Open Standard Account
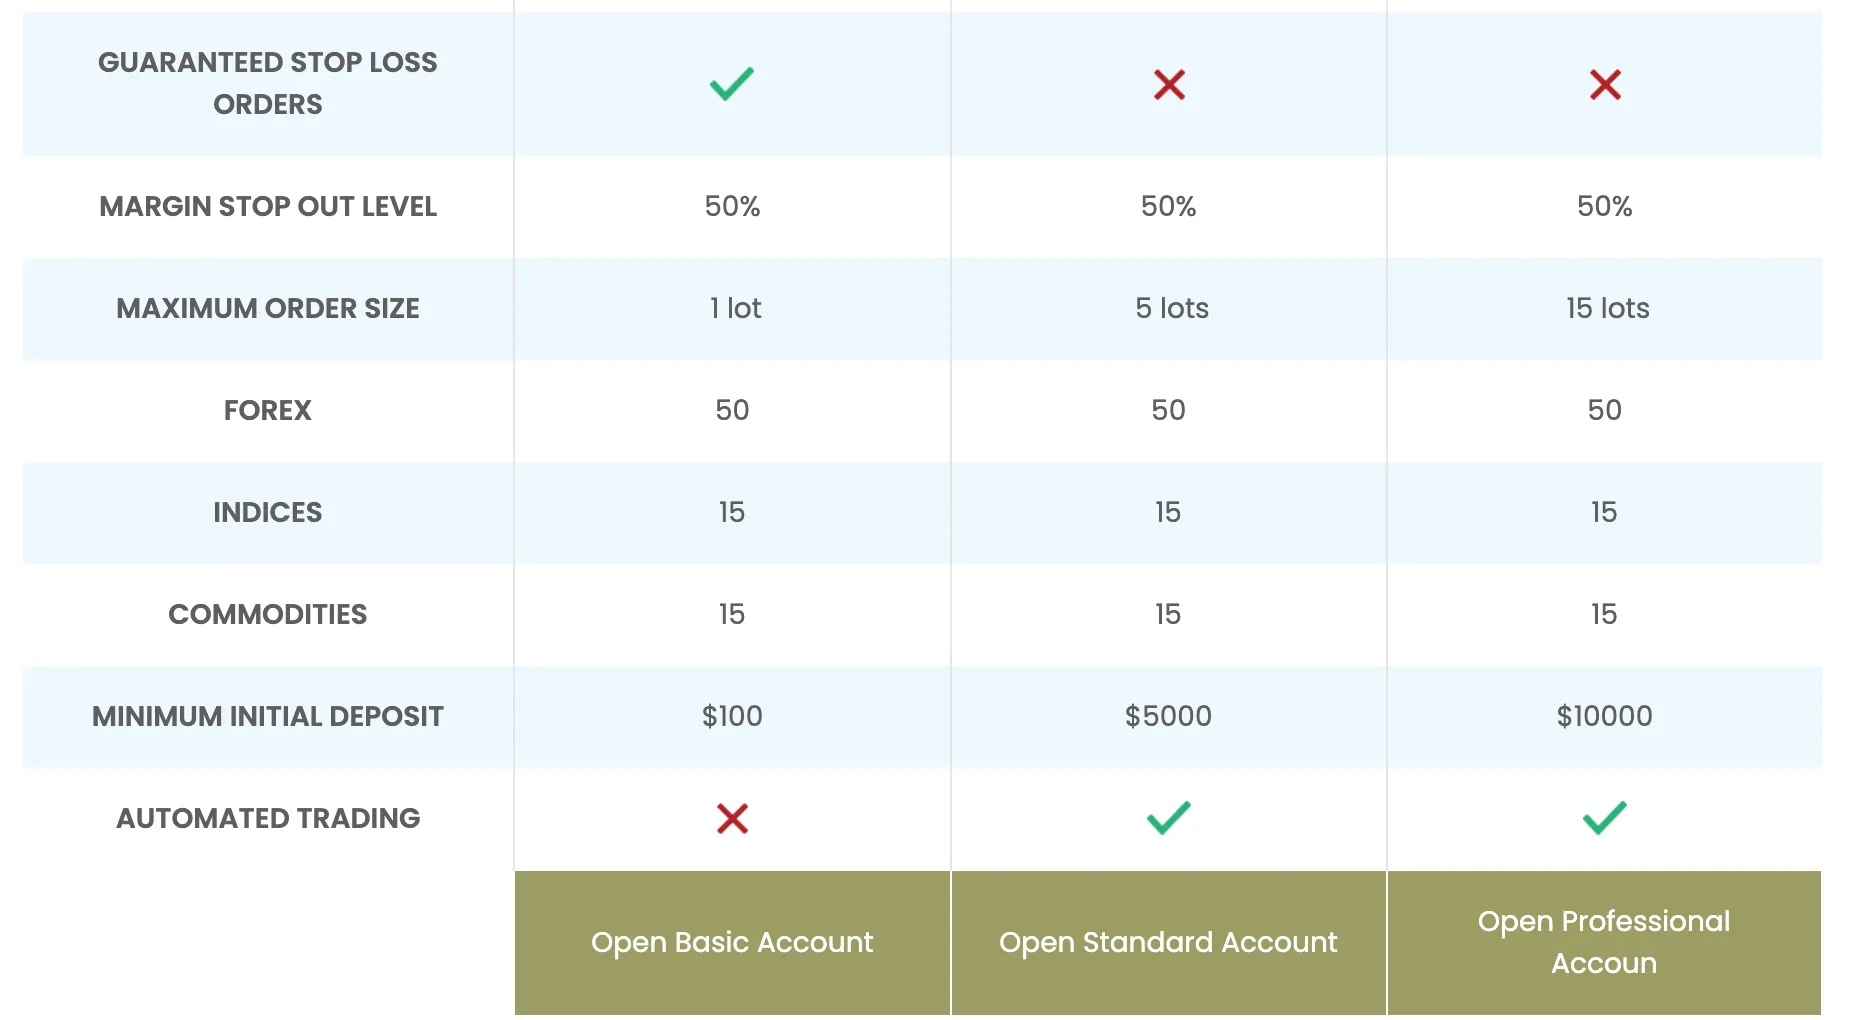The width and height of the screenshot is (1864, 1020). coord(1168,943)
